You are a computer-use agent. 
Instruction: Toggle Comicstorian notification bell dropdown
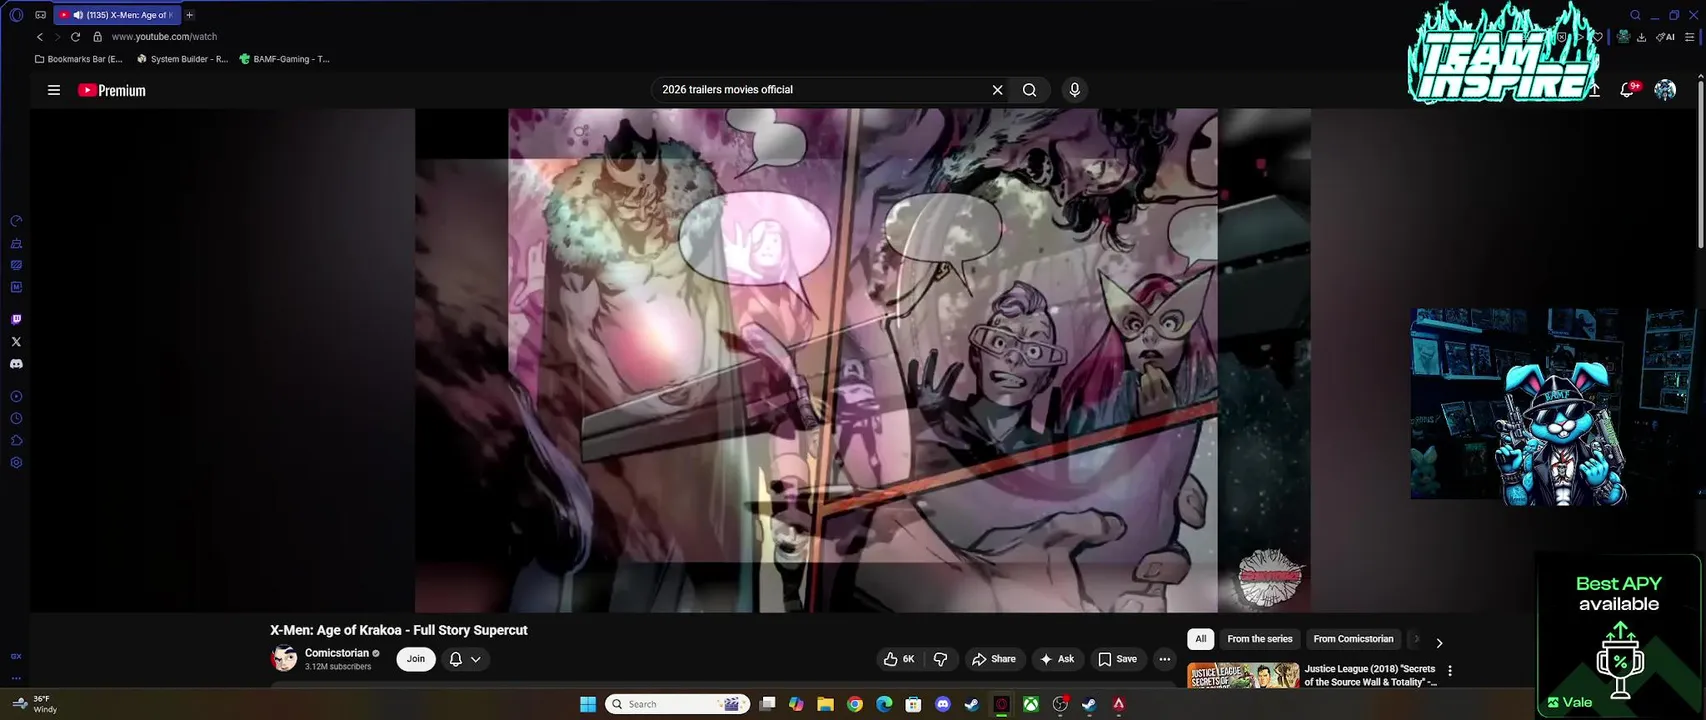[x=465, y=659]
